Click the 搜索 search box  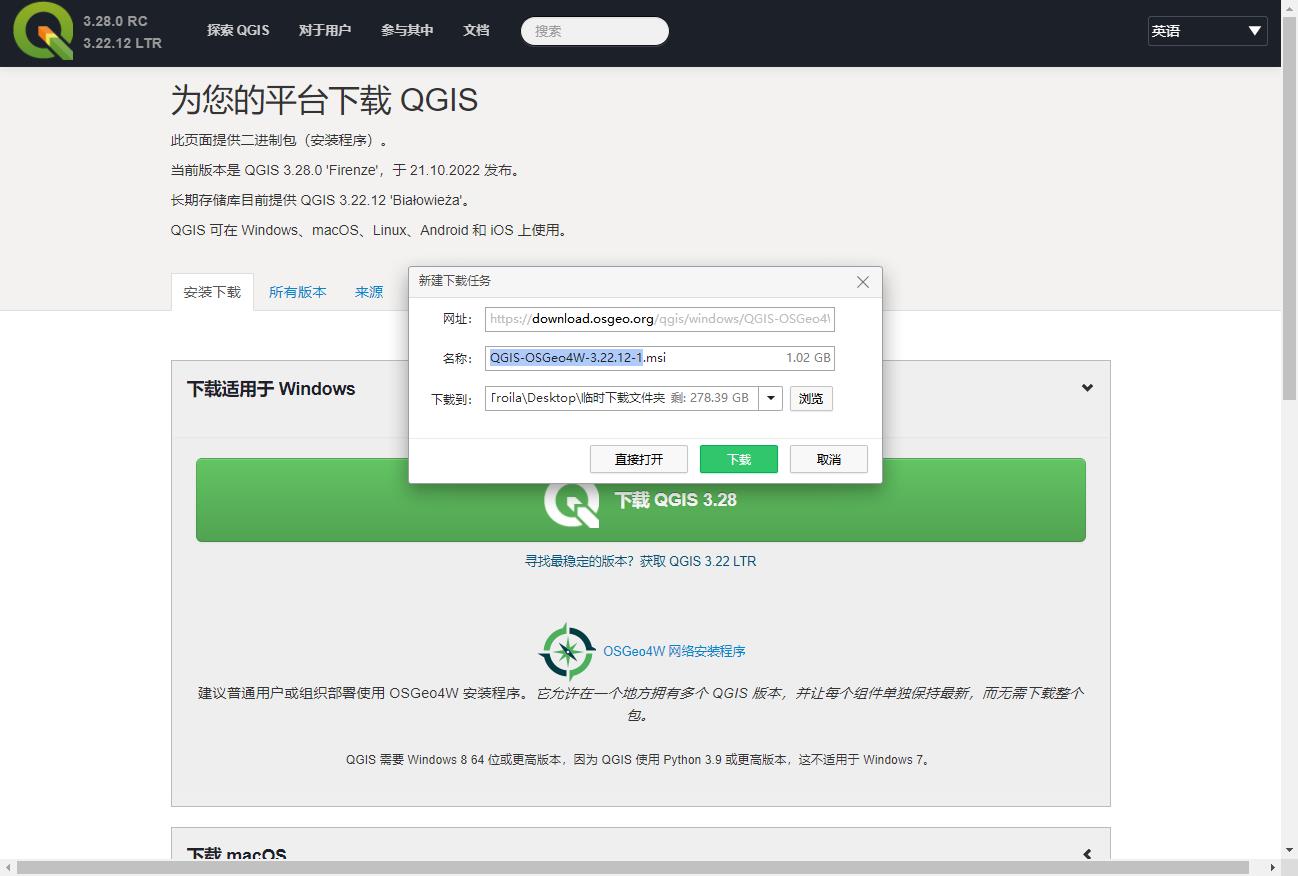(595, 31)
